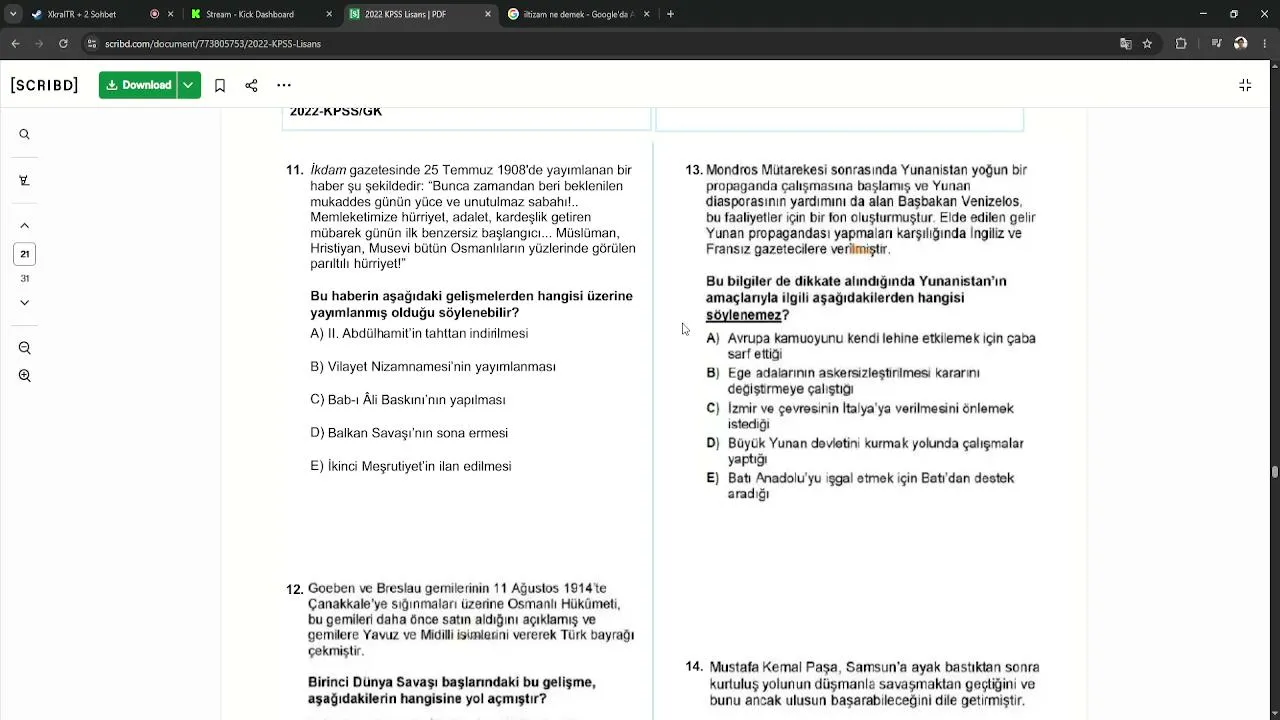Open a new browser tab
1280x720 pixels.
click(670, 14)
